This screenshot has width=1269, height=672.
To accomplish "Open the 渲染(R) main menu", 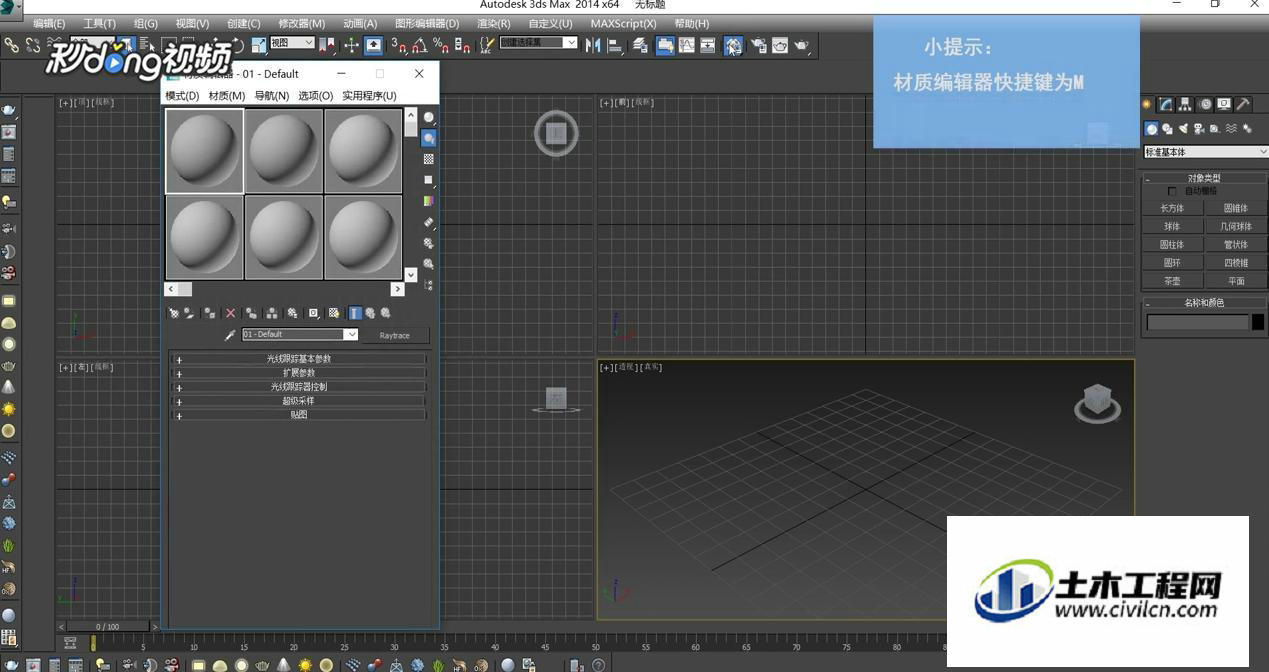I will 494,23.
